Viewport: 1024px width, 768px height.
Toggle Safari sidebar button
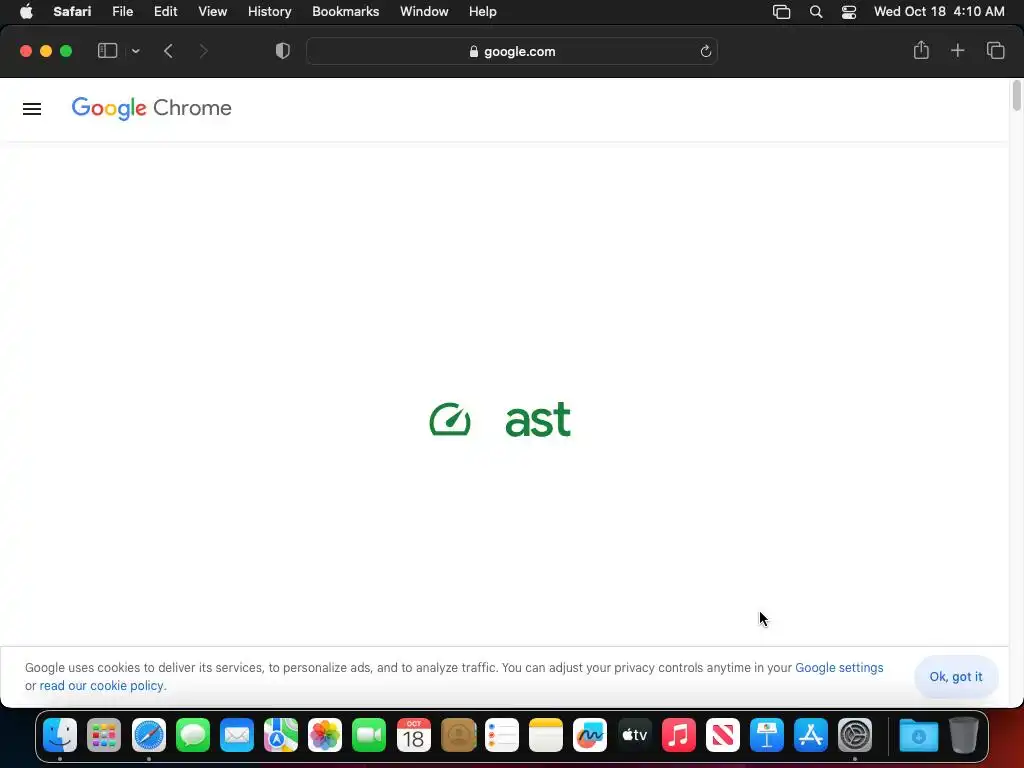[x=107, y=51]
